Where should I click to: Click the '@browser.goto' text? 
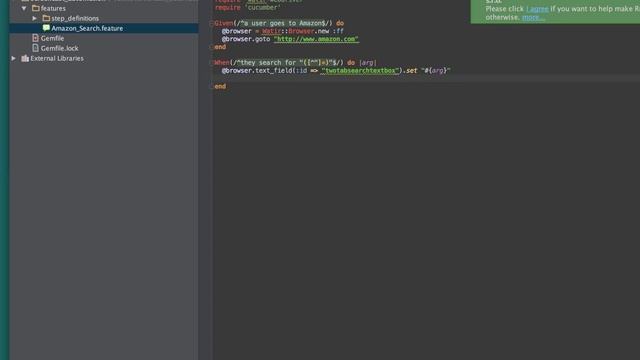click(x=246, y=39)
